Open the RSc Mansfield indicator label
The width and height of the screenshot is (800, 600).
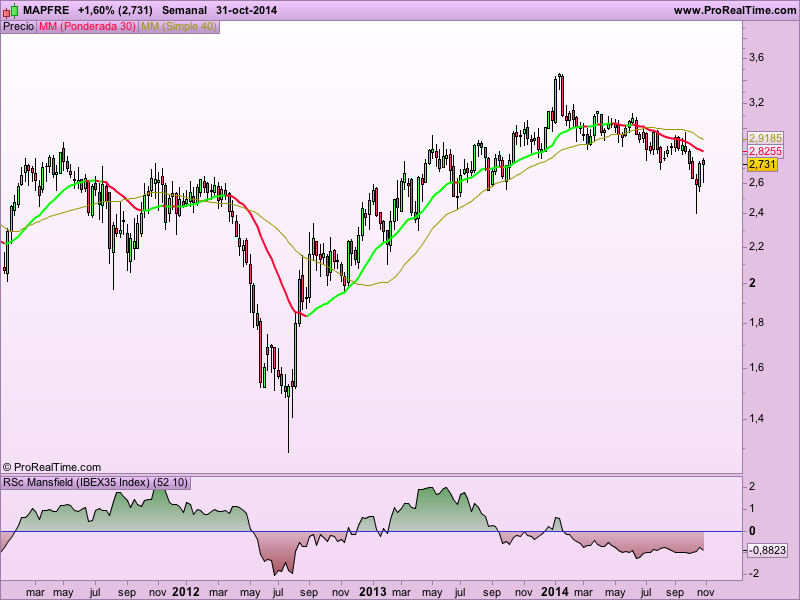point(95,482)
